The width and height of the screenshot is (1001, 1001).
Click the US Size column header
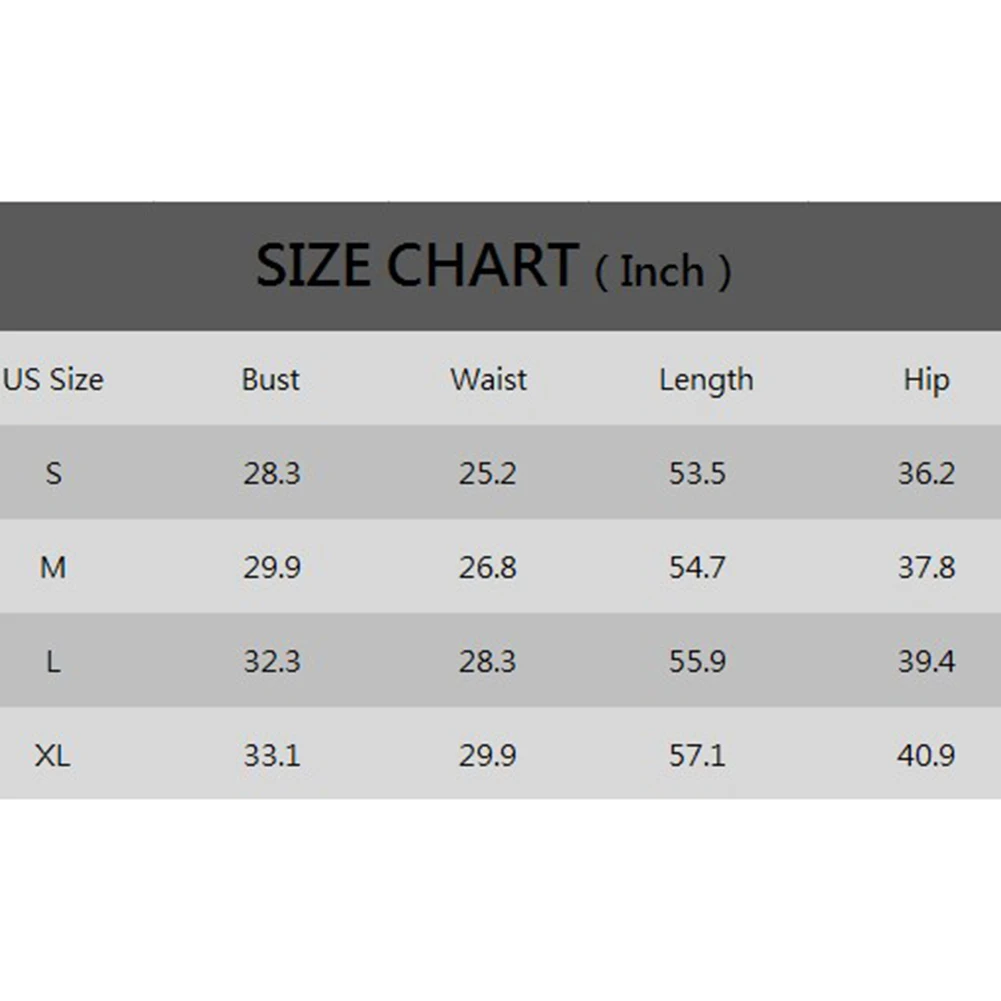click(53, 379)
